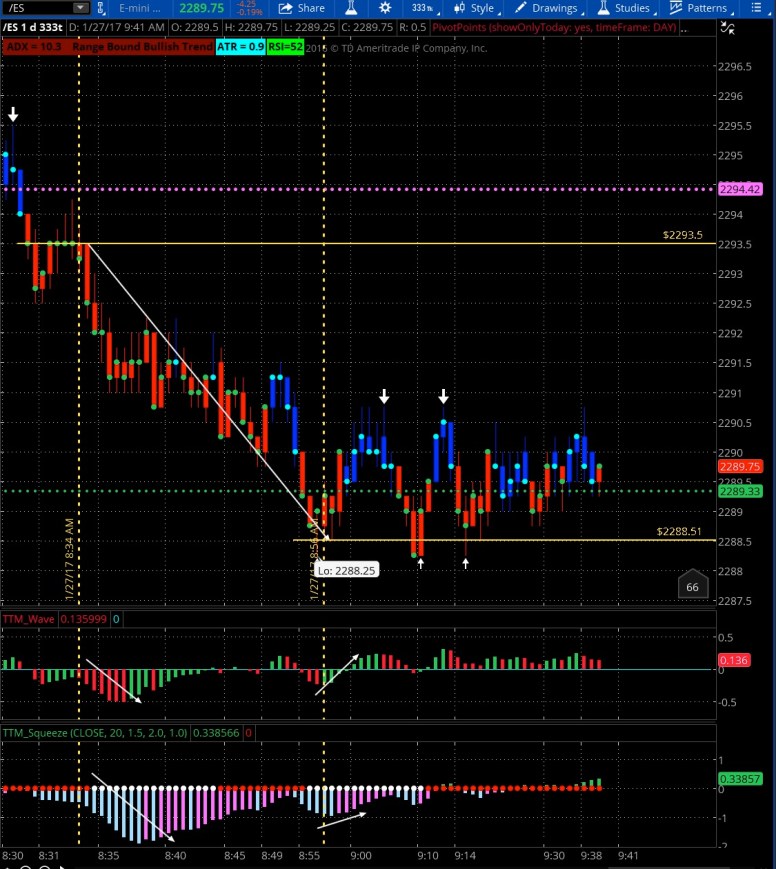Click the red 0.136 TTM_Wave value bubble
The width and height of the screenshot is (776, 869).
pos(734,660)
